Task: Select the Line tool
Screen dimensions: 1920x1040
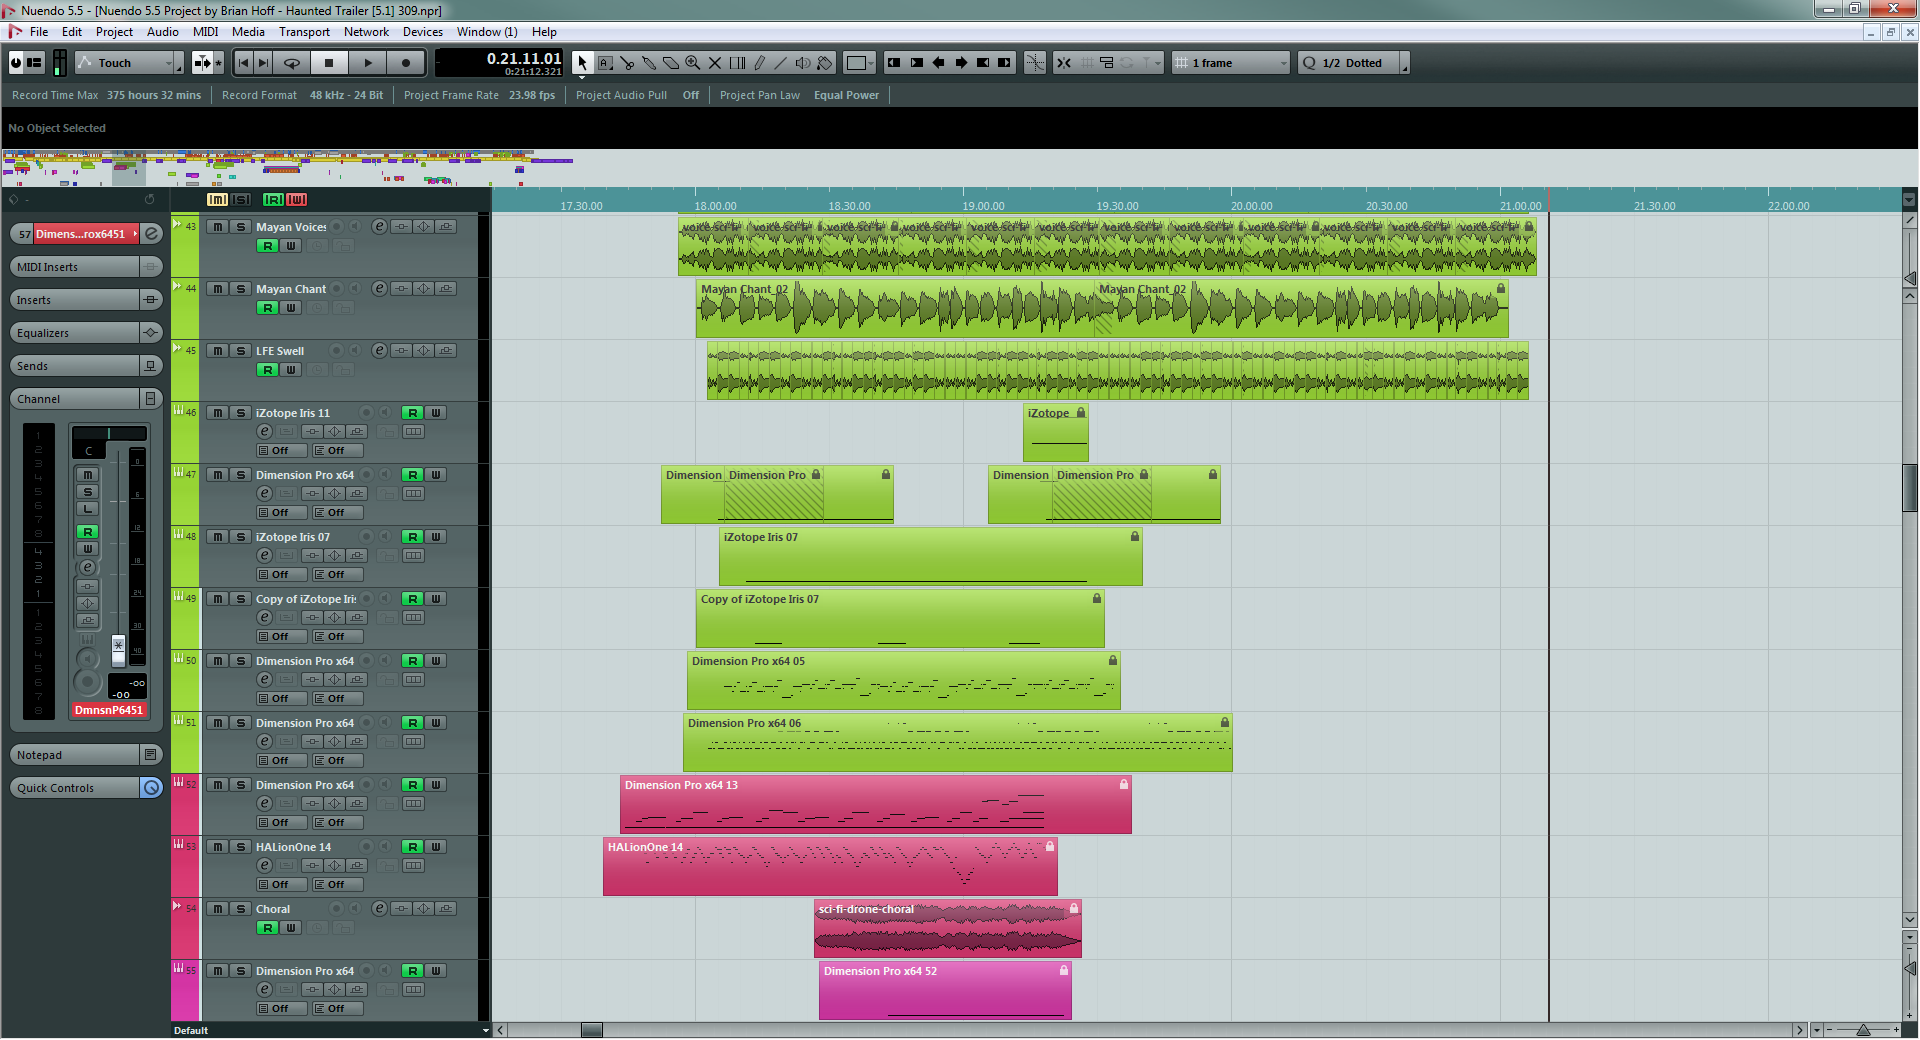Action: 781,63
